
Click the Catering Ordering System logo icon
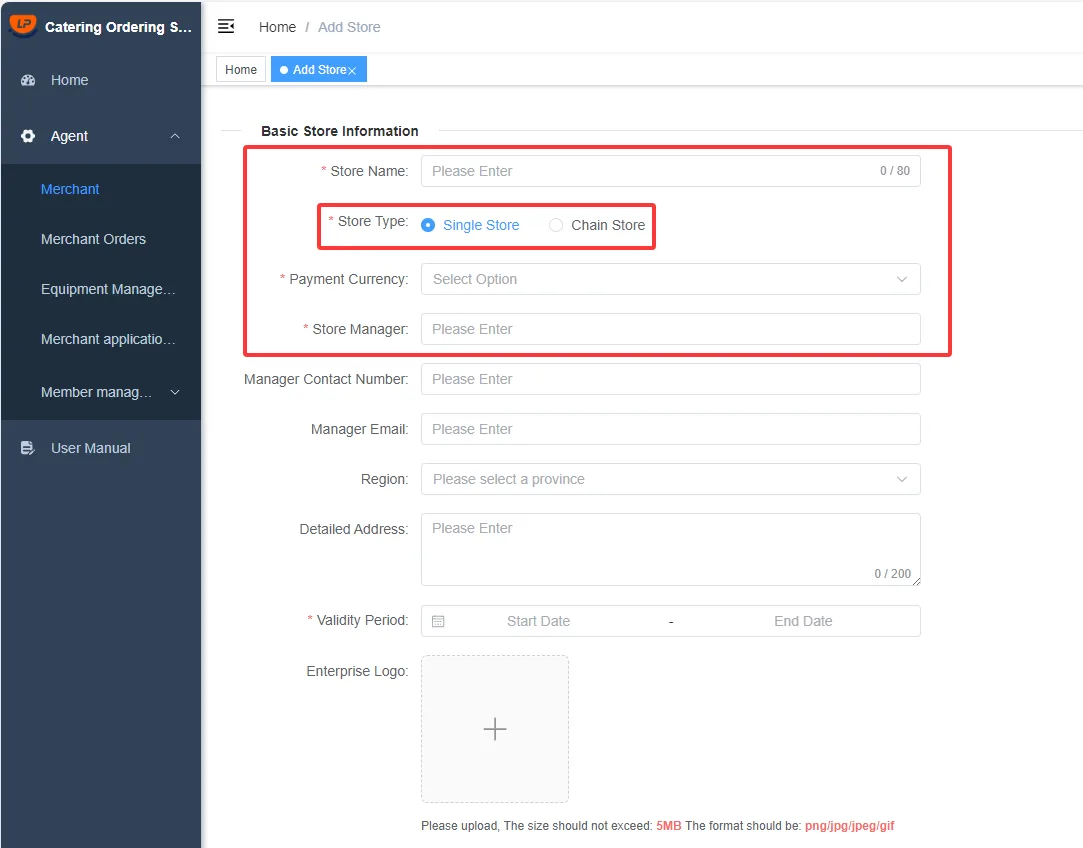point(23,26)
